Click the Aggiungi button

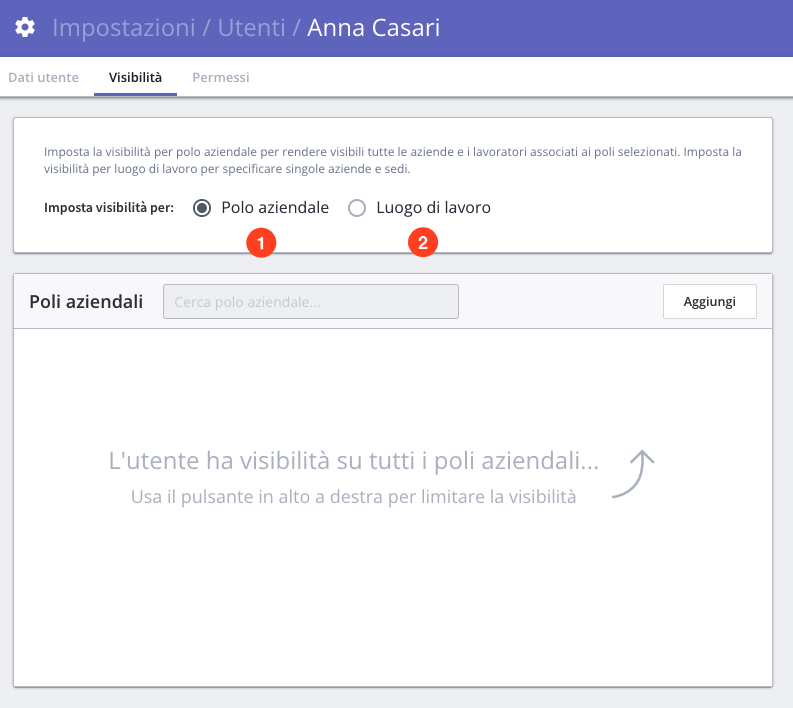(710, 301)
